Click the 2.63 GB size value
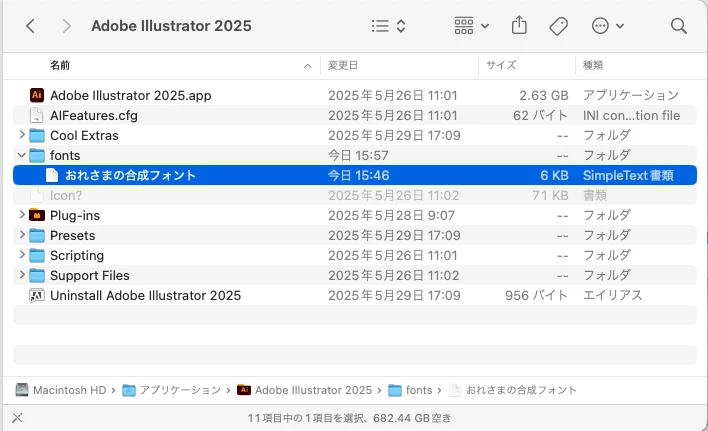 pos(544,96)
